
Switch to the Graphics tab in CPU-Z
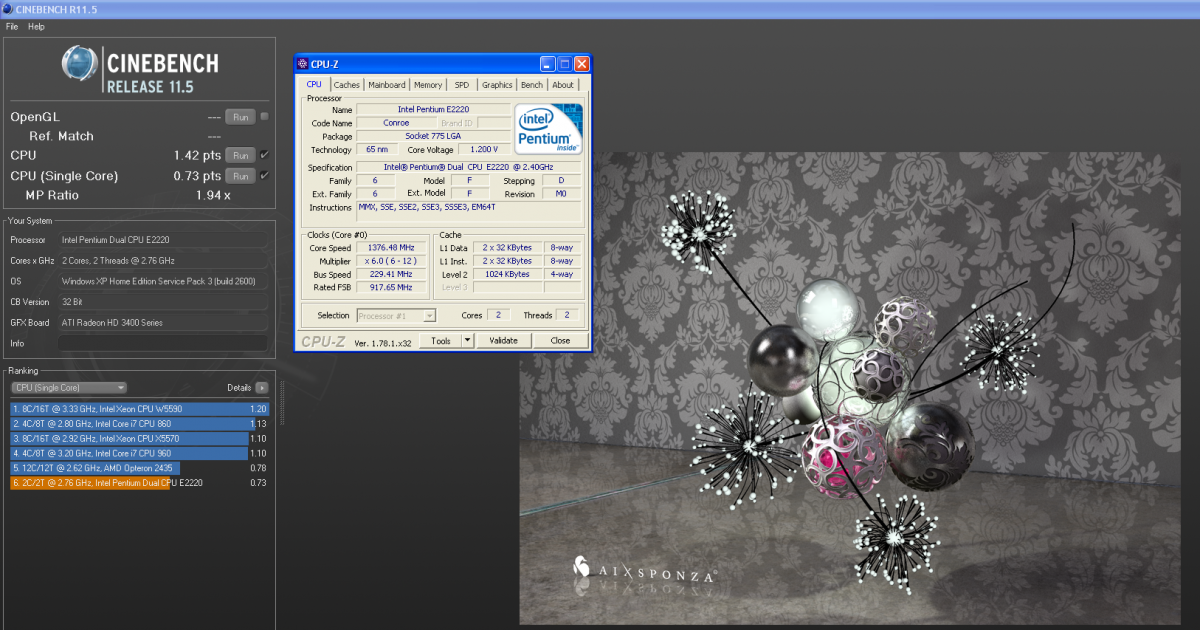tap(497, 85)
